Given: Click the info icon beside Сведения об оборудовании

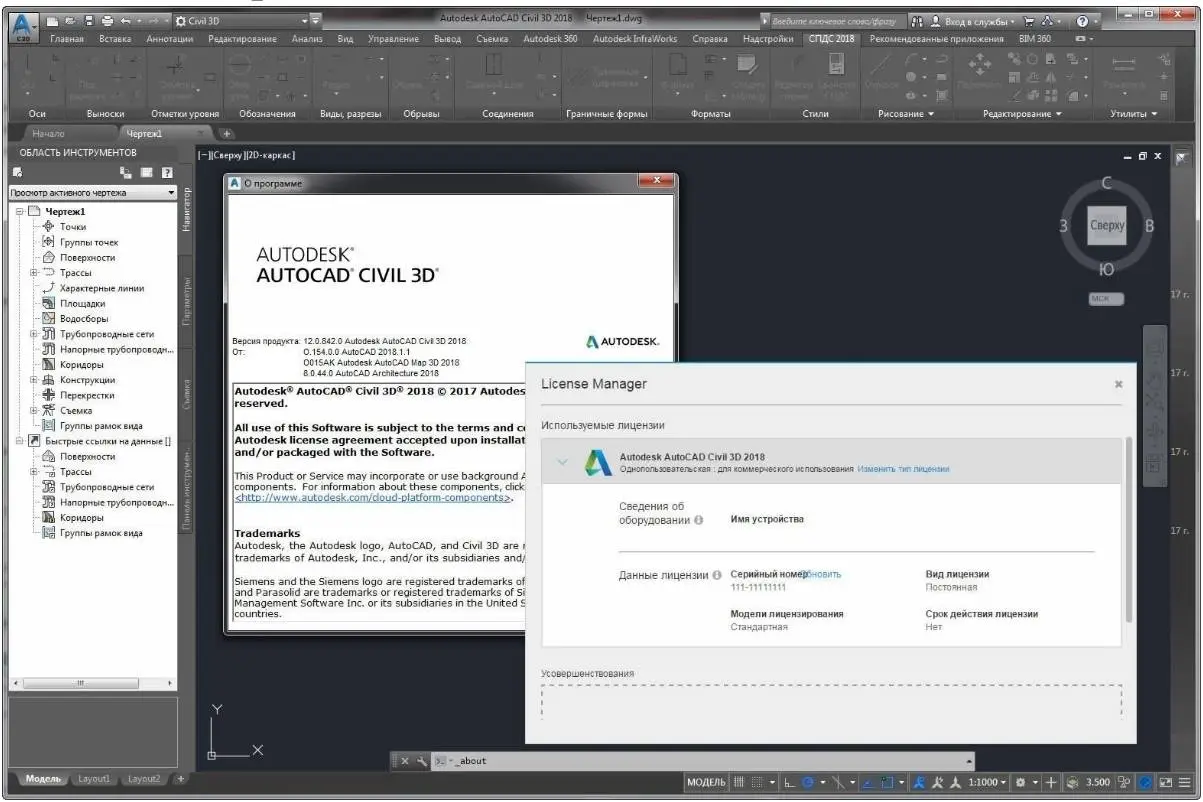Looking at the screenshot, I should [x=698, y=520].
